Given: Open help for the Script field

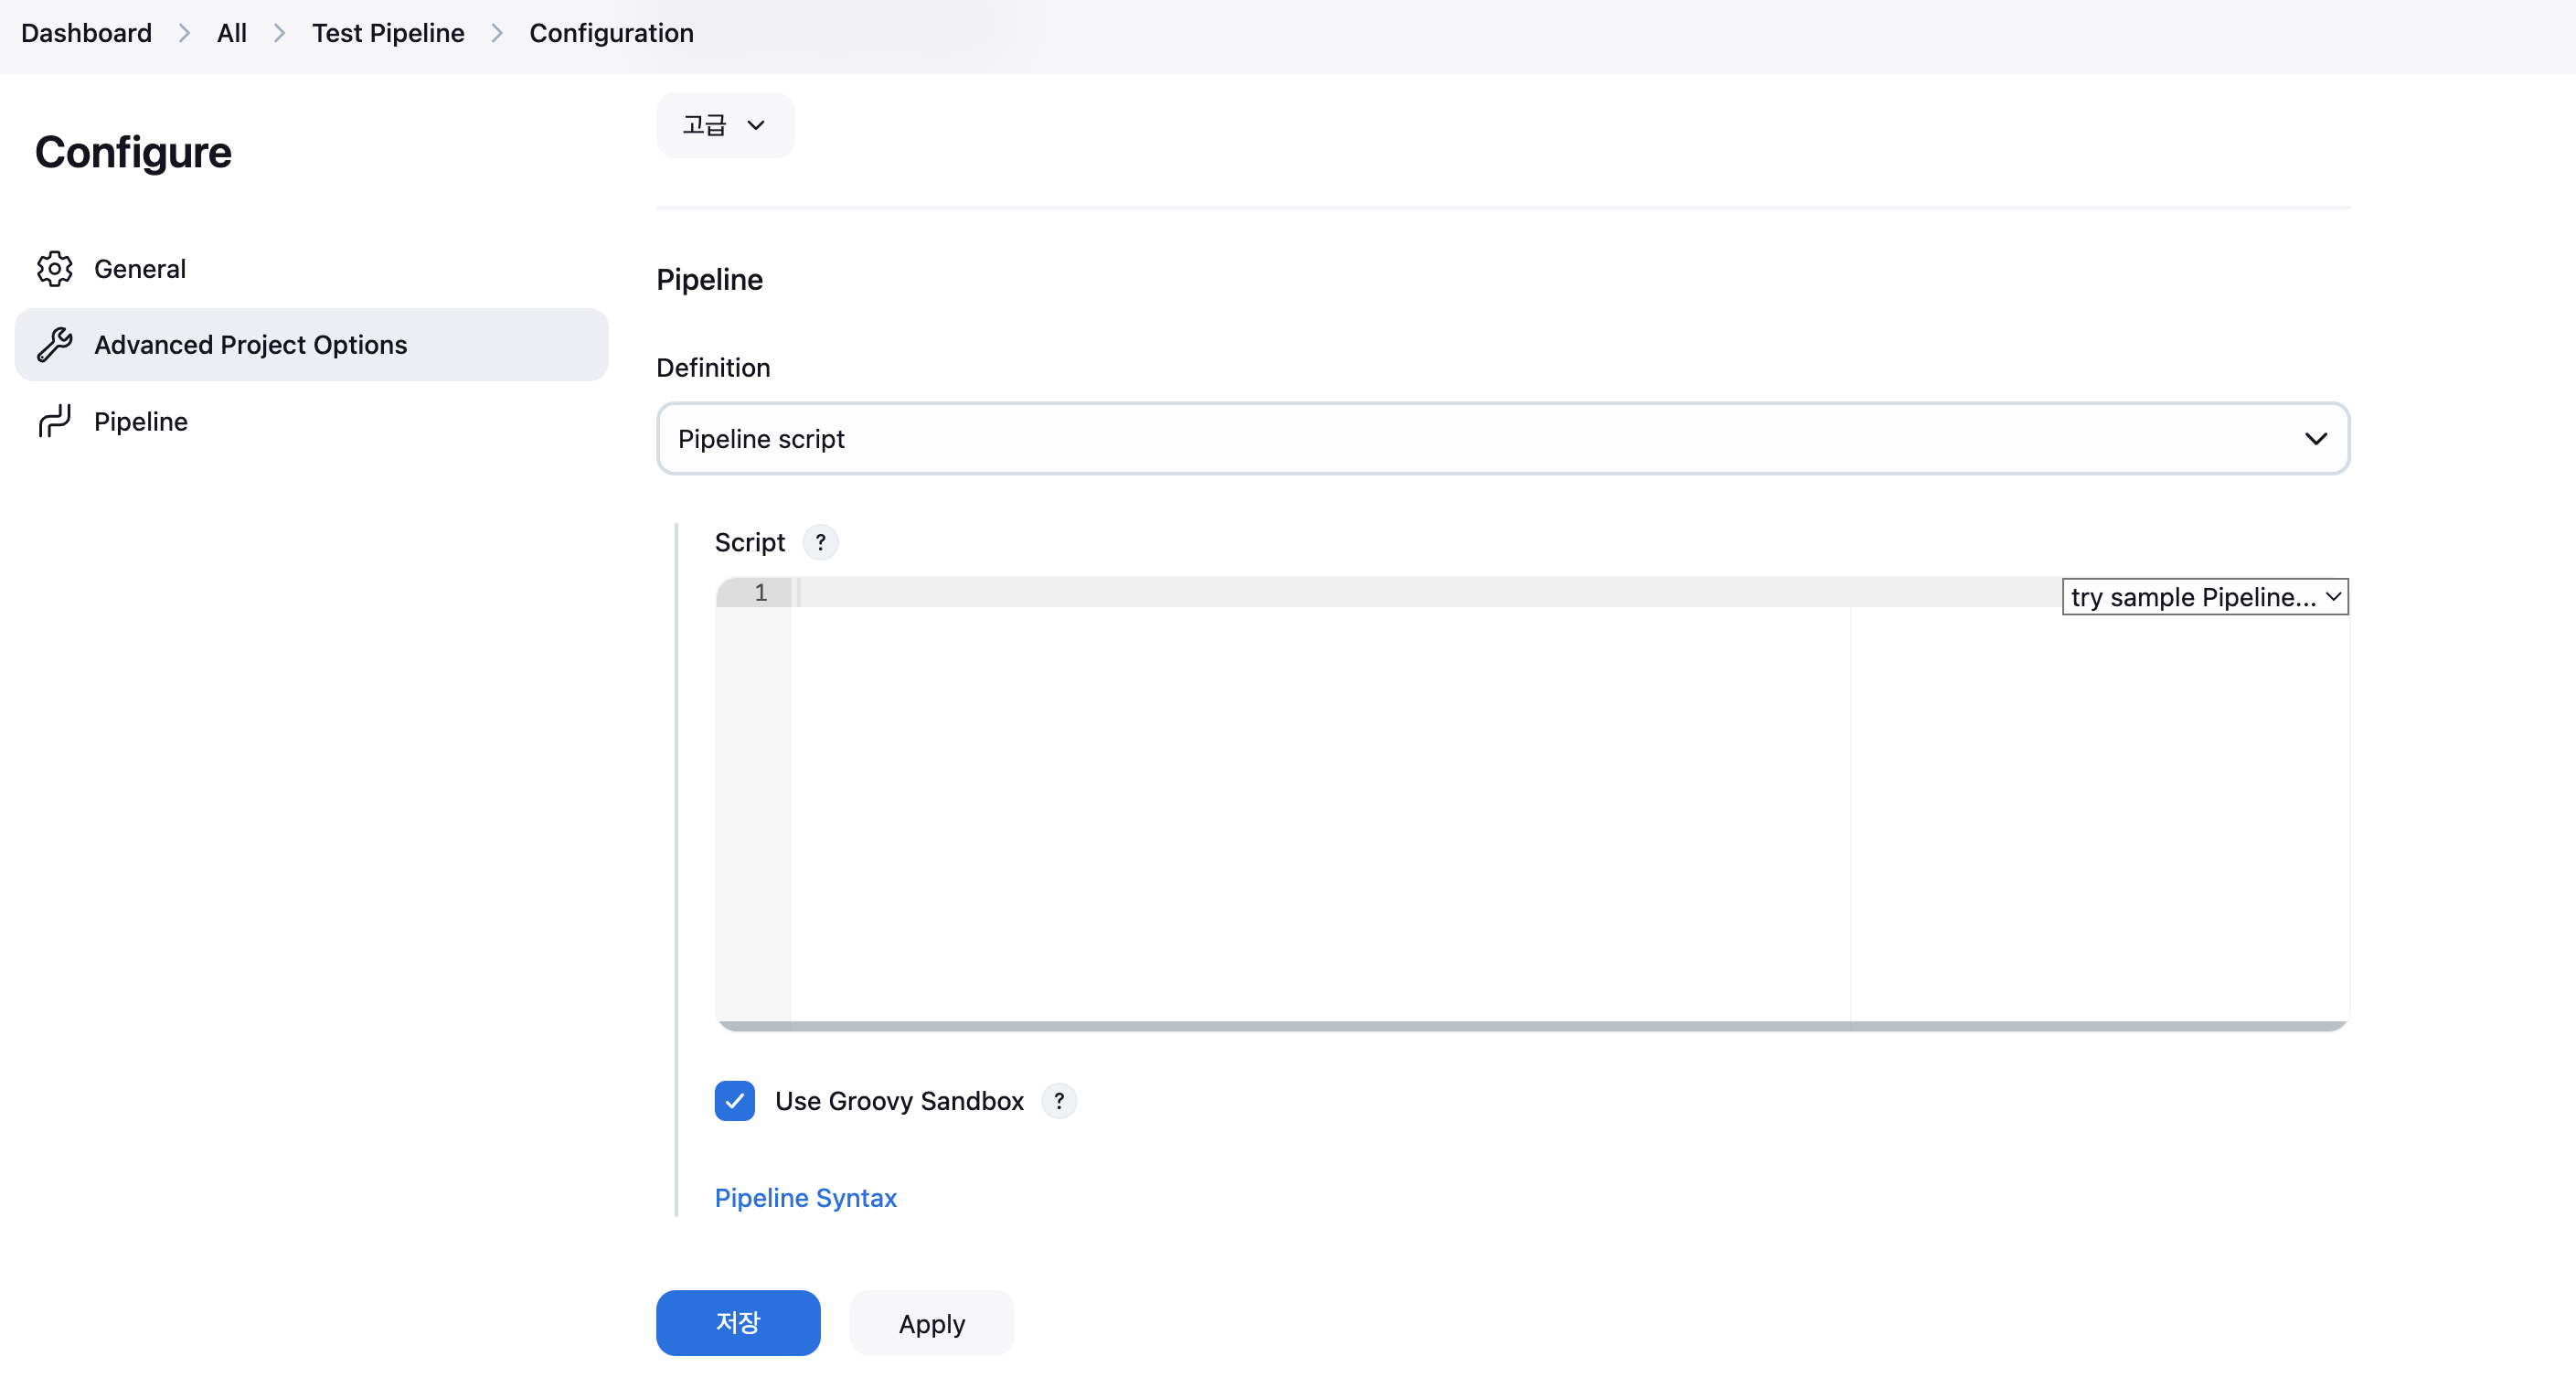Looking at the screenshot, I should click(820, 542).
